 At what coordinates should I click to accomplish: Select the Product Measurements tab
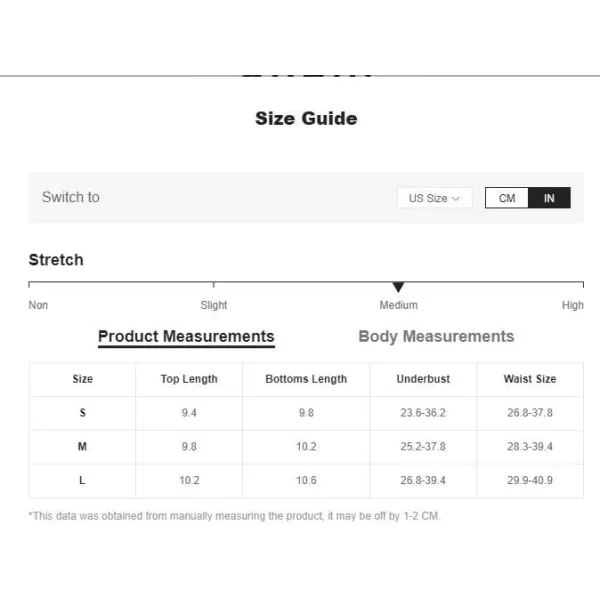(186, 337)
